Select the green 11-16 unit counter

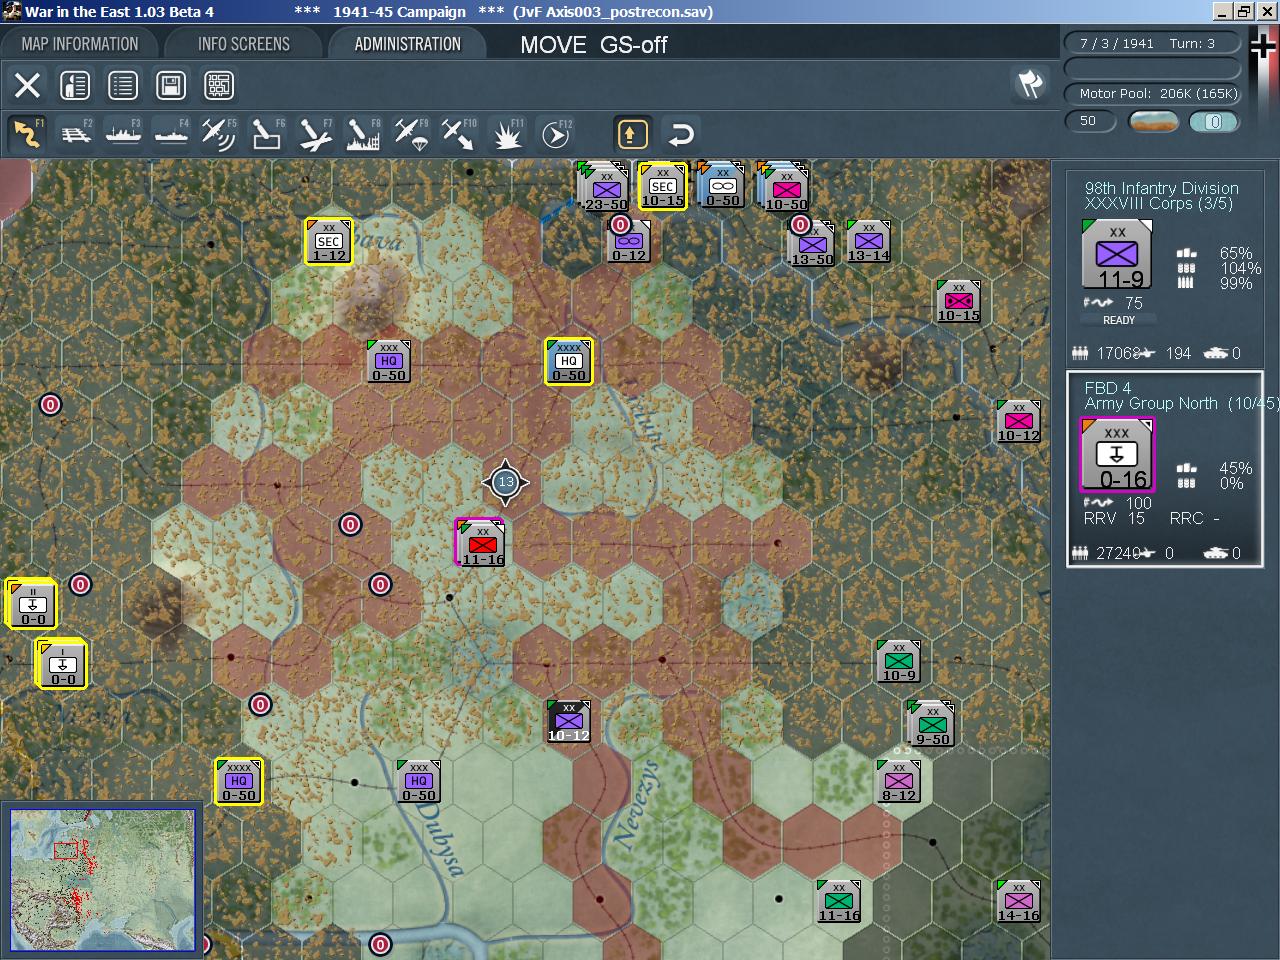click(x=838, y=901)
